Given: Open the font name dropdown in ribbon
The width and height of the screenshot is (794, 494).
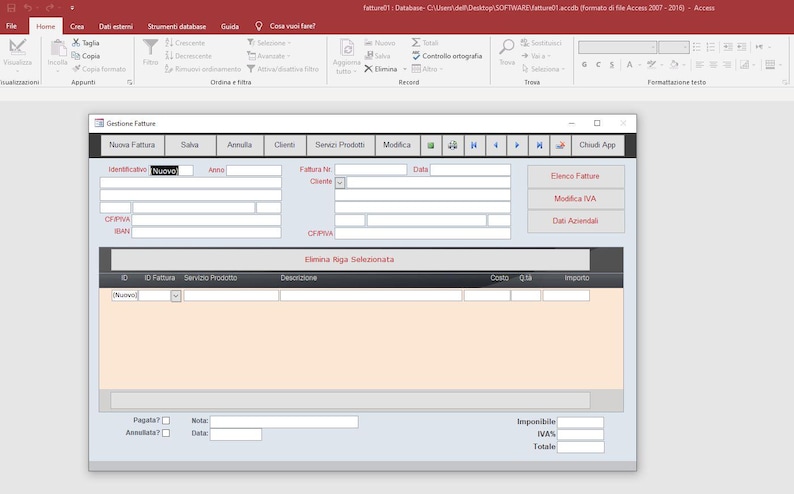Looking at the screenshot, I should coord(653,48).
